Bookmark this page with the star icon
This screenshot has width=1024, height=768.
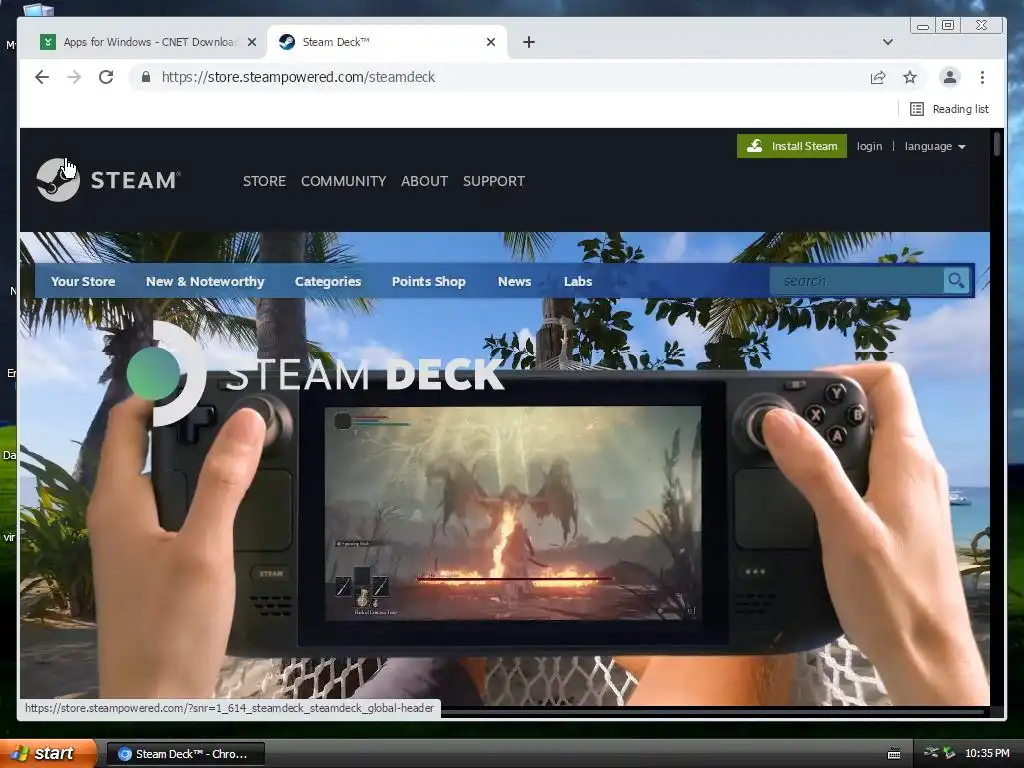click(910, 77)
